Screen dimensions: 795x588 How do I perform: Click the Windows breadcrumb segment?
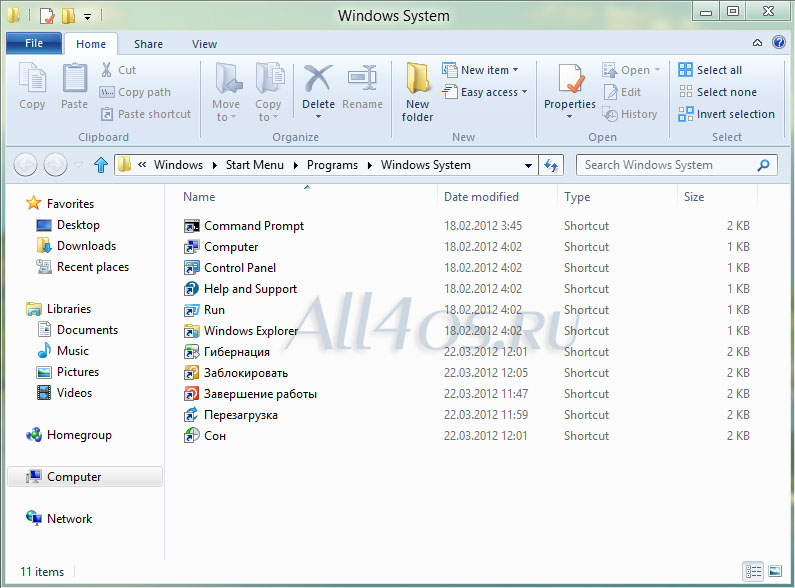point(178,165)
